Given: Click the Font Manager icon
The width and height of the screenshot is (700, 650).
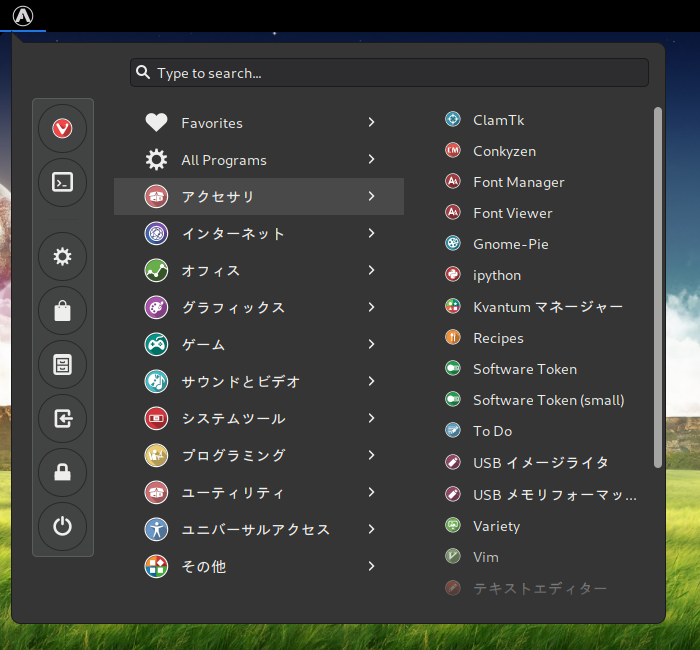Looking at the screenshot, I should click(453, 181).
